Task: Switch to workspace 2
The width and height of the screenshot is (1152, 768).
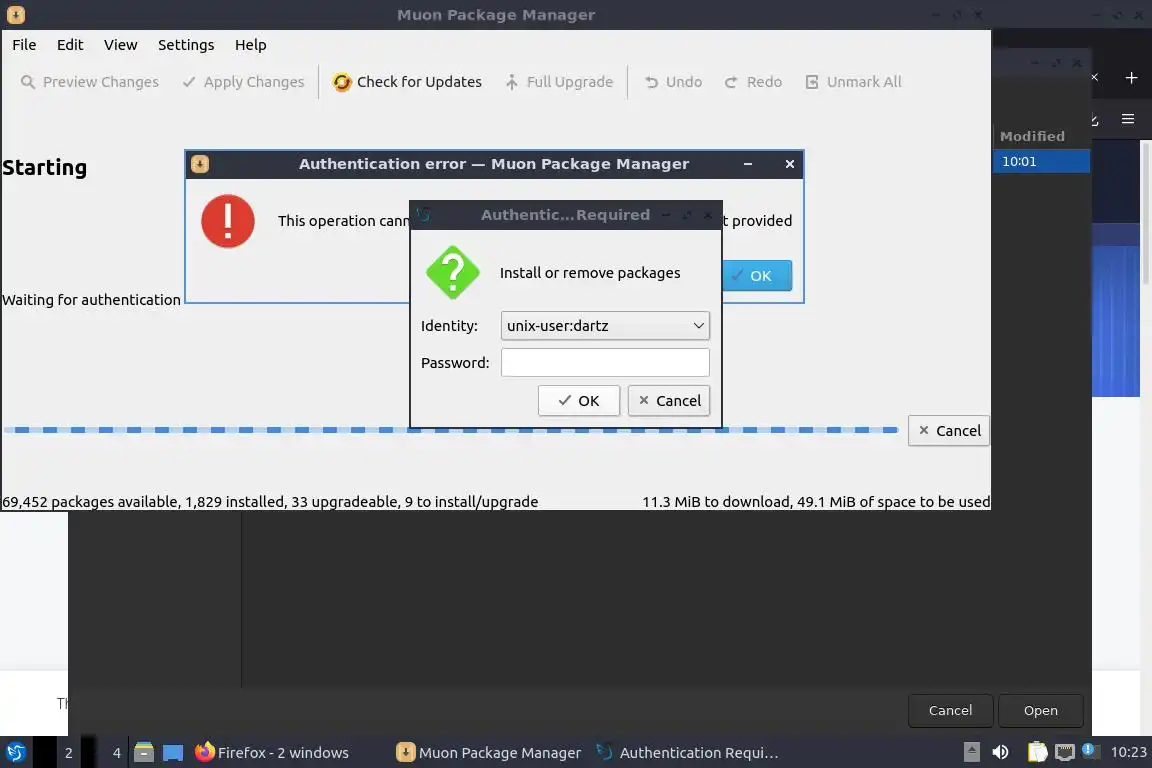Action: (68, 753)
